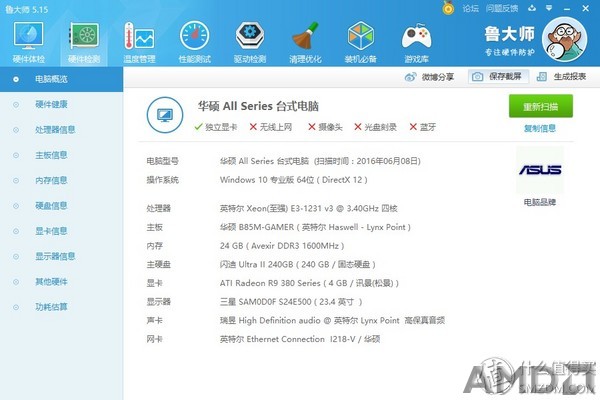This screenshot has width=600, height=400.
Task: Select 硬件健康 in sidebar
Action: pyautogui.click(x=51, y=104)
